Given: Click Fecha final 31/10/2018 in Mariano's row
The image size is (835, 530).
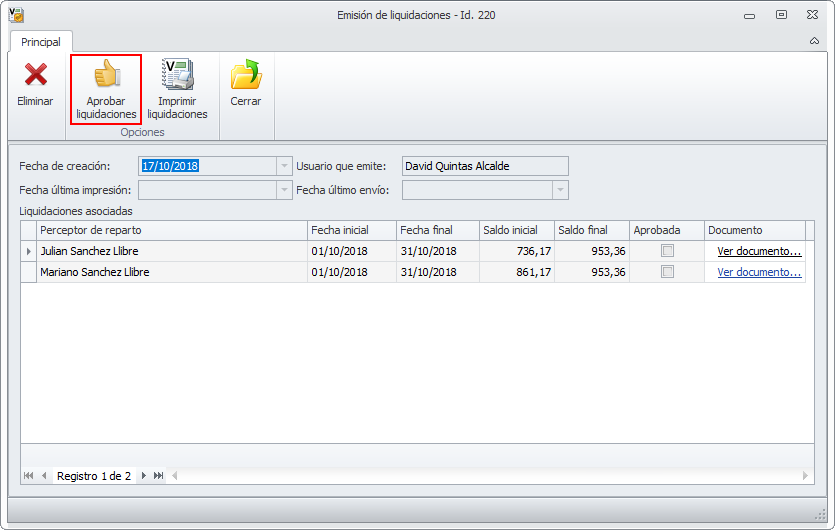Looking at the screenshot, I should [x=438, y=272].
